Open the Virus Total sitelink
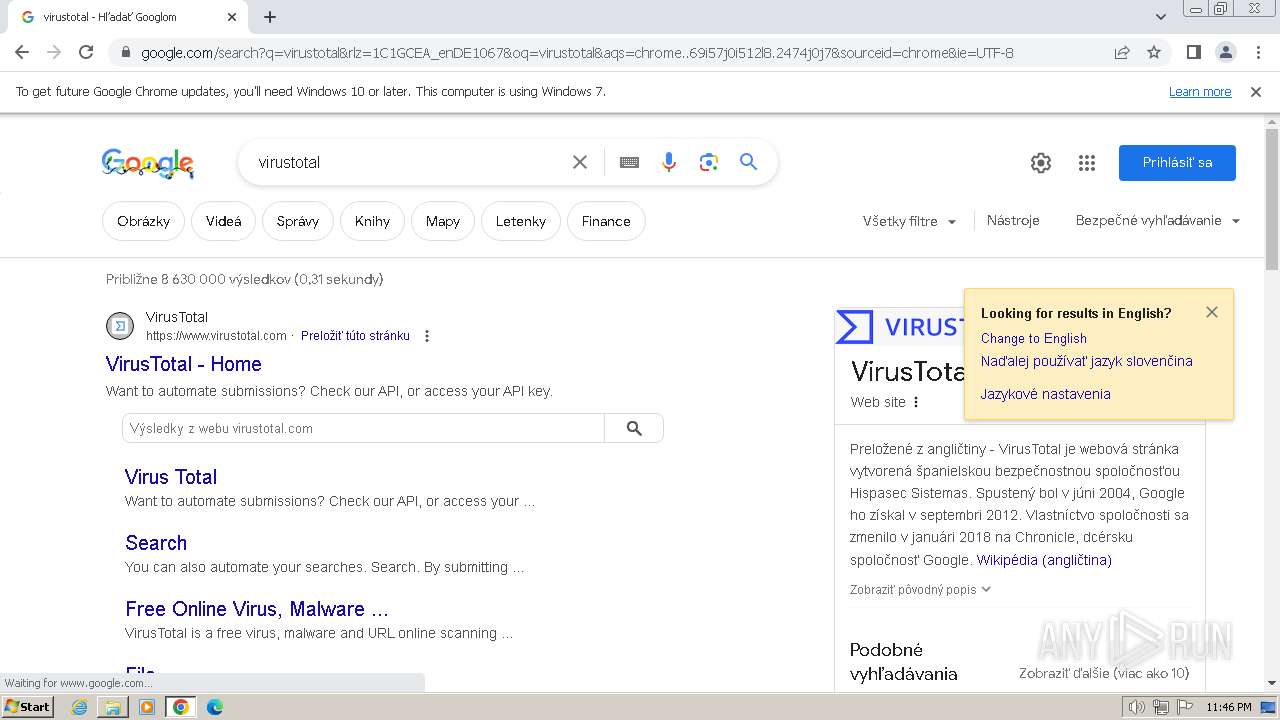 [x=171, y=477]
